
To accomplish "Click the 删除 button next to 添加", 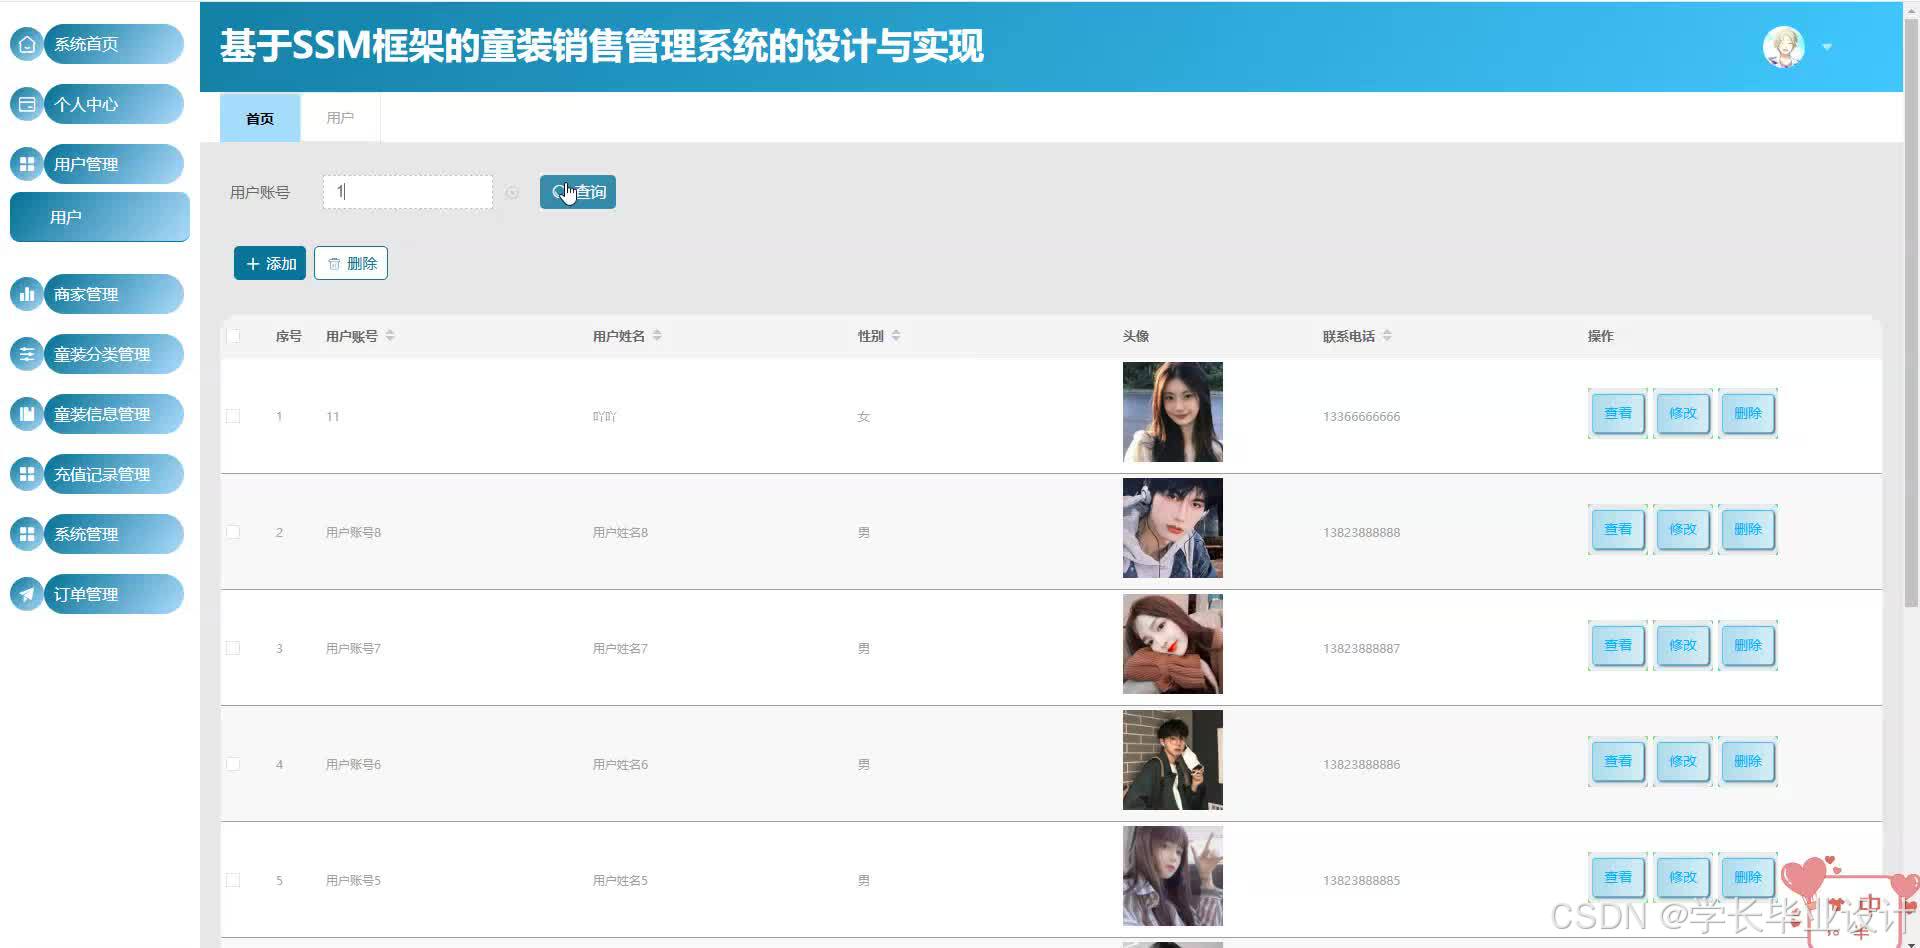I will coord(351,263).
